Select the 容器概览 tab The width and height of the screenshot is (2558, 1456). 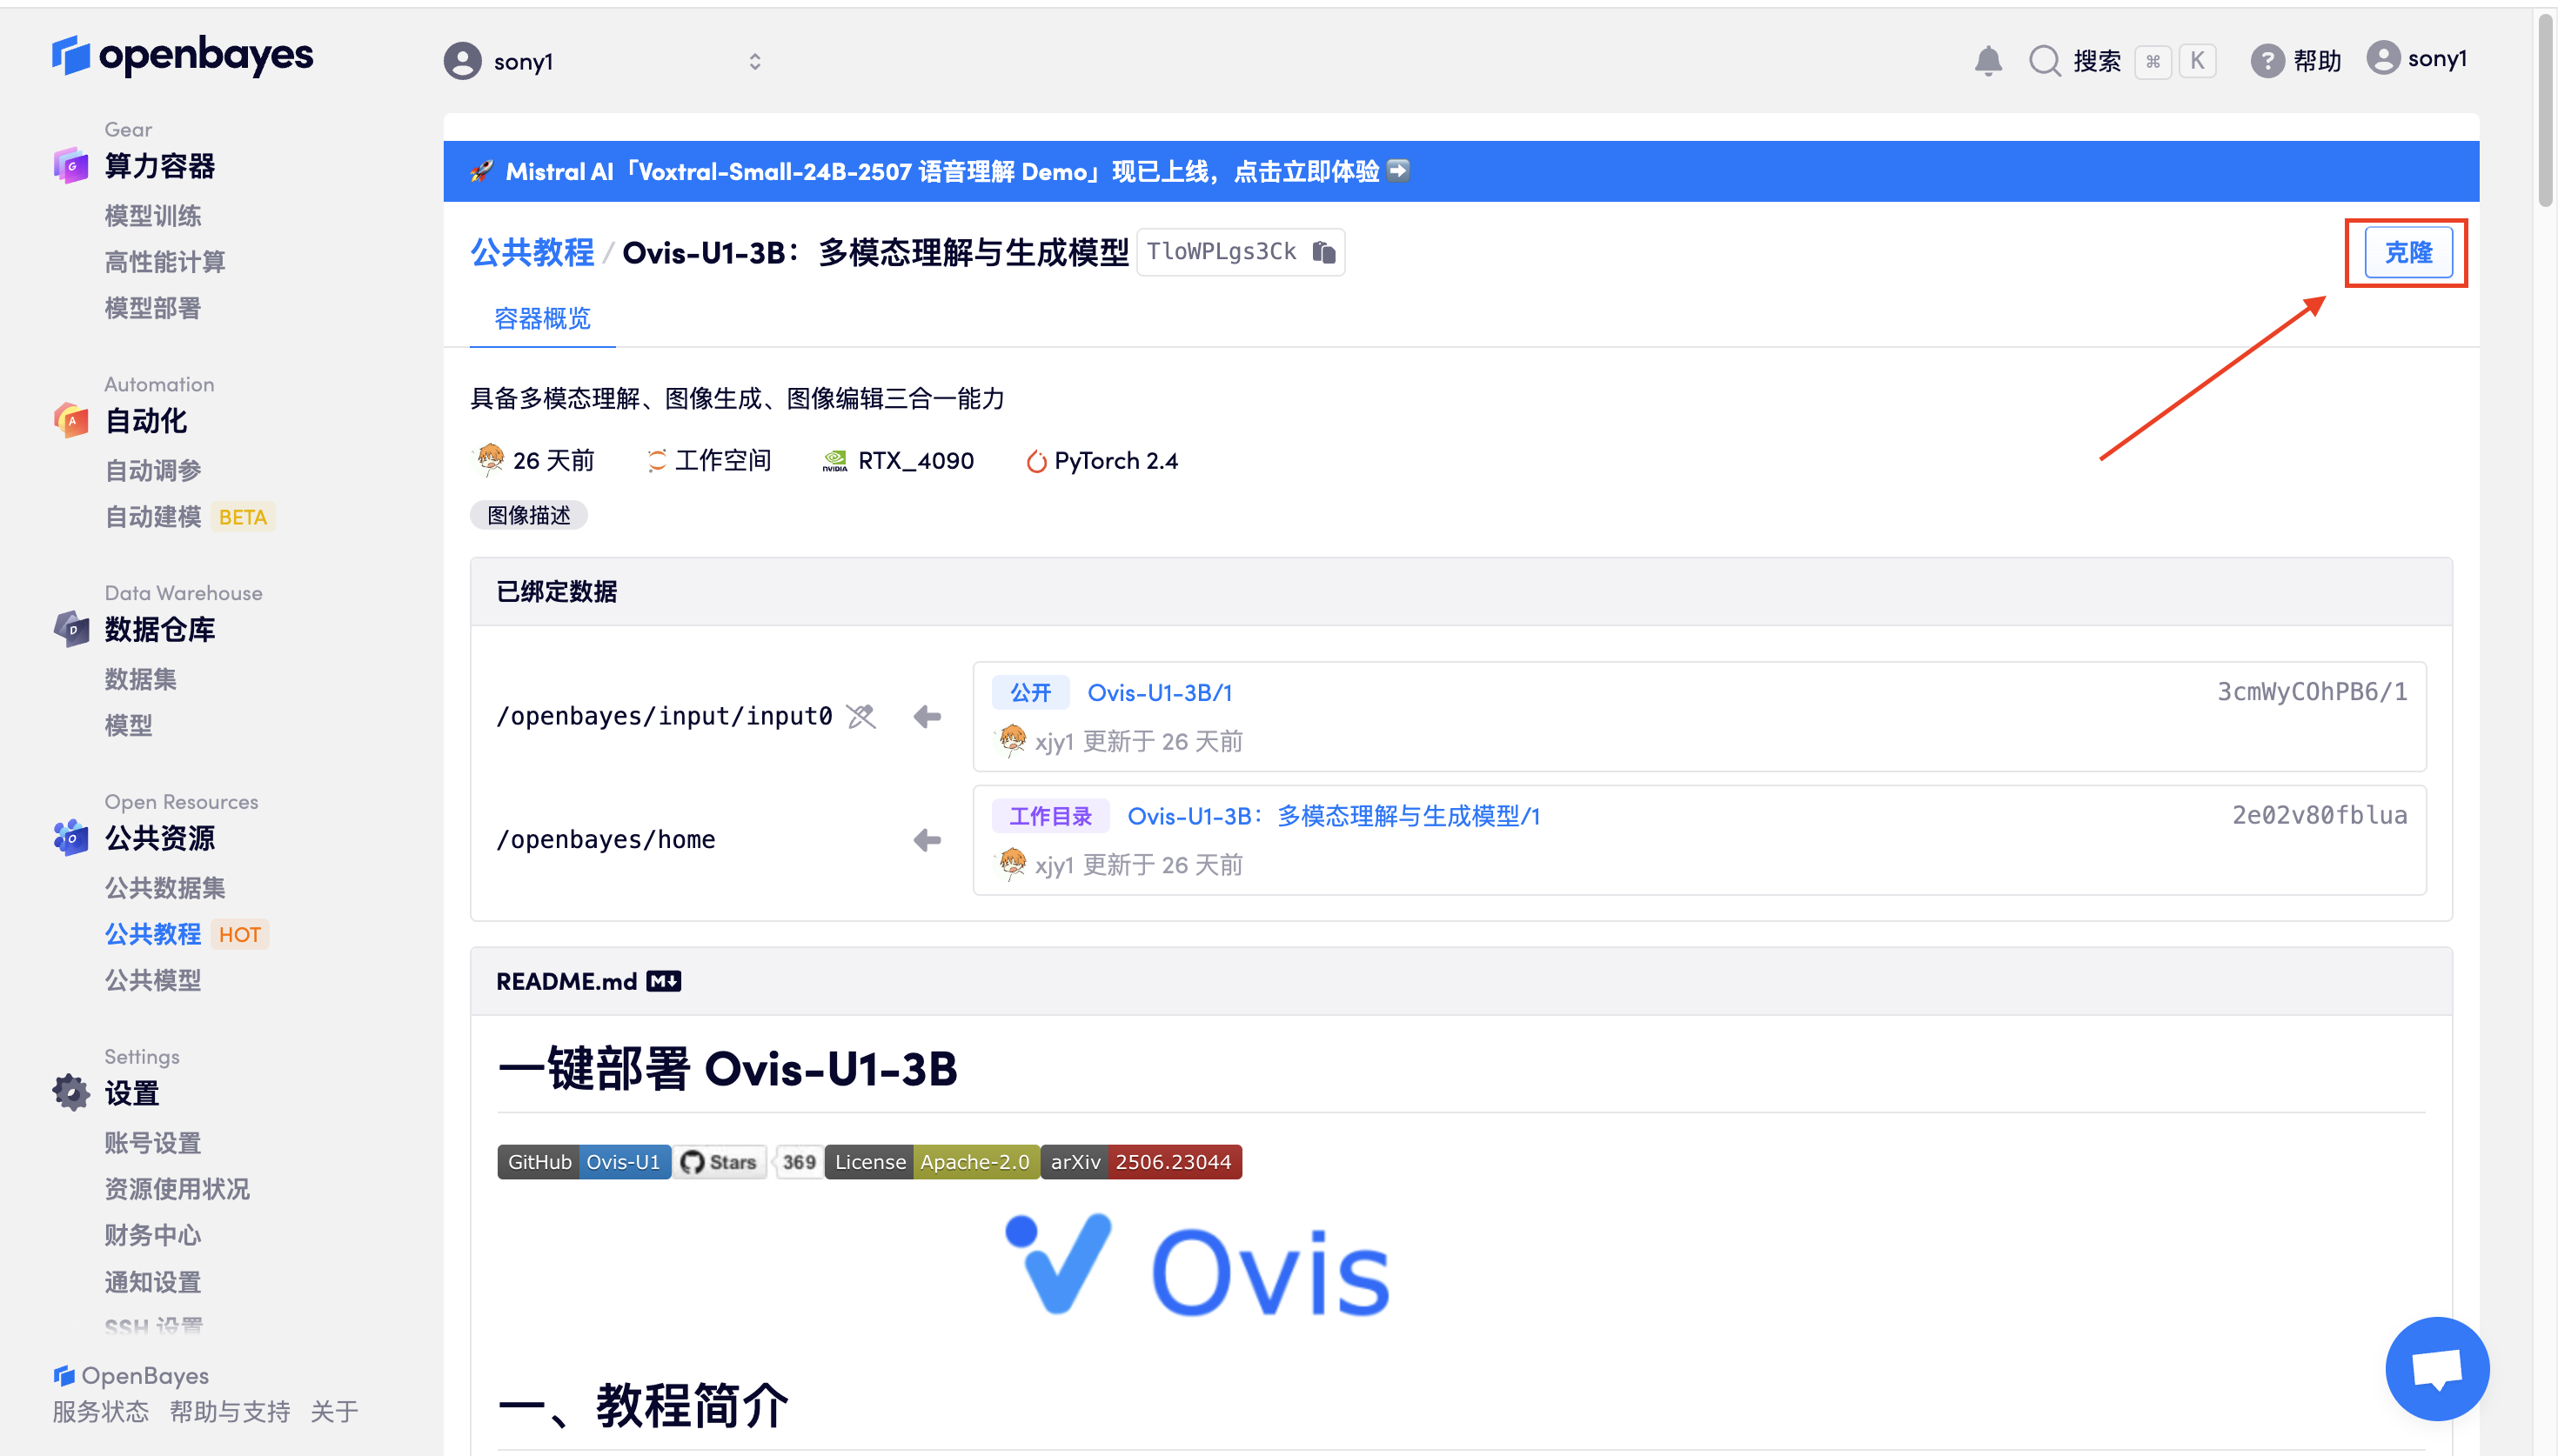pyautogui.click(x=542, y=318)
